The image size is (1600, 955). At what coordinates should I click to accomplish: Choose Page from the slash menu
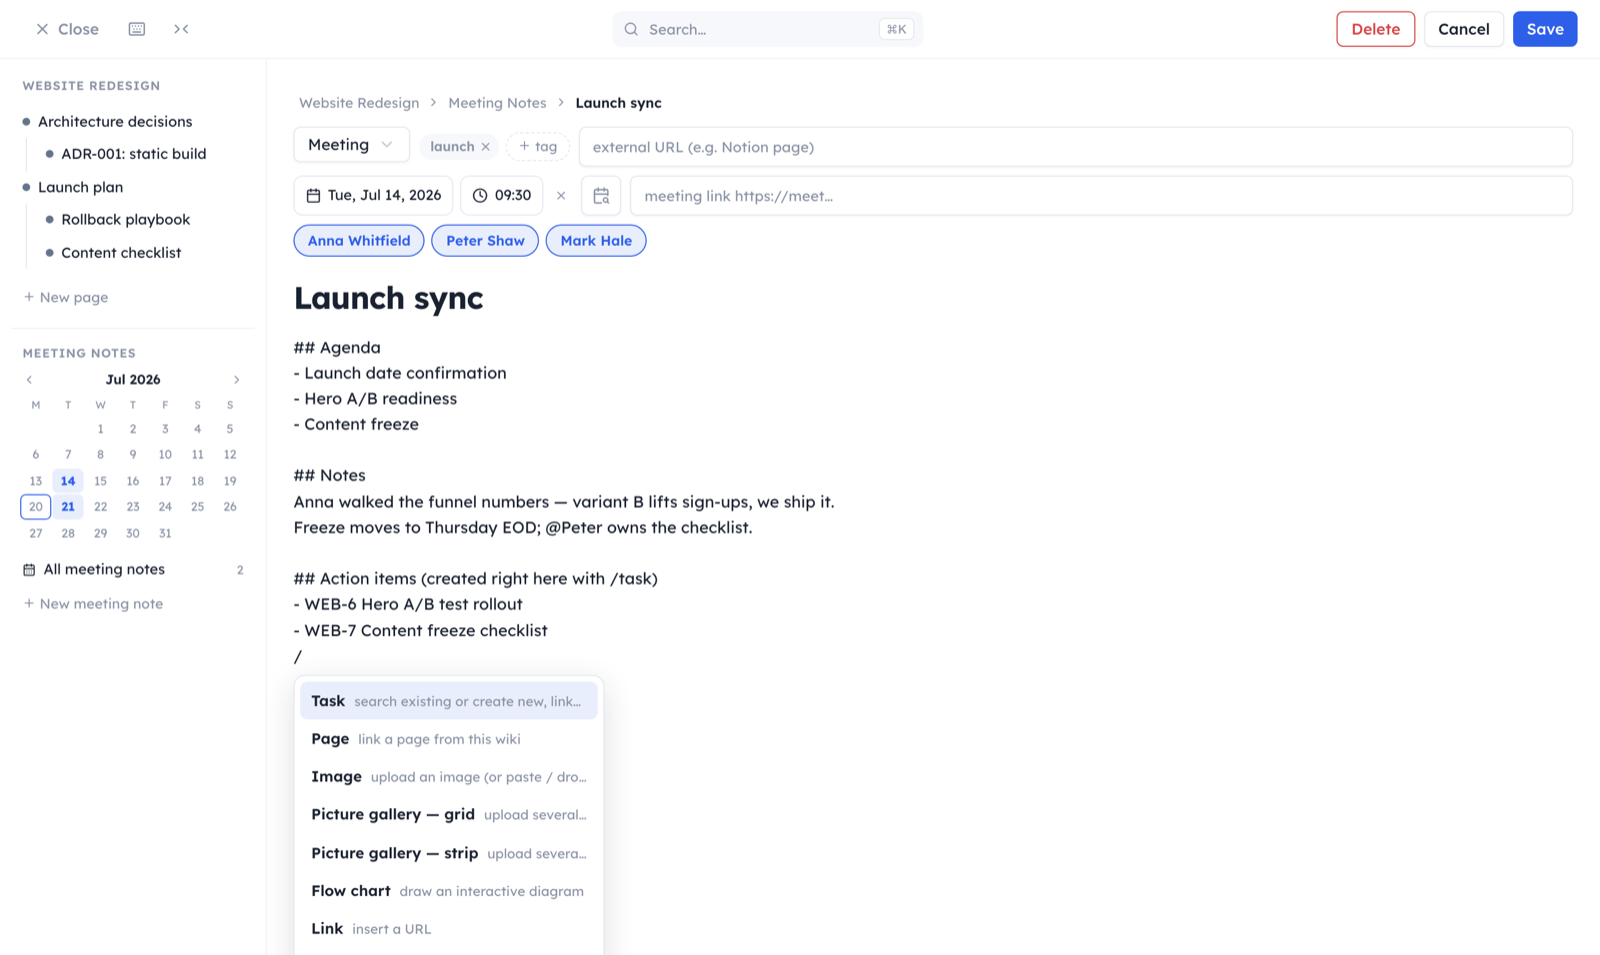pyautogui.click(x=448, y=739)
